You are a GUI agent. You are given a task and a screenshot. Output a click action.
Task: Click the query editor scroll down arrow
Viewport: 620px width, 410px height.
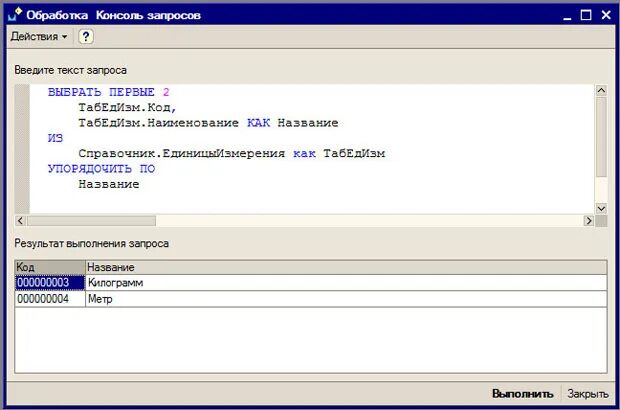[601, 208]
